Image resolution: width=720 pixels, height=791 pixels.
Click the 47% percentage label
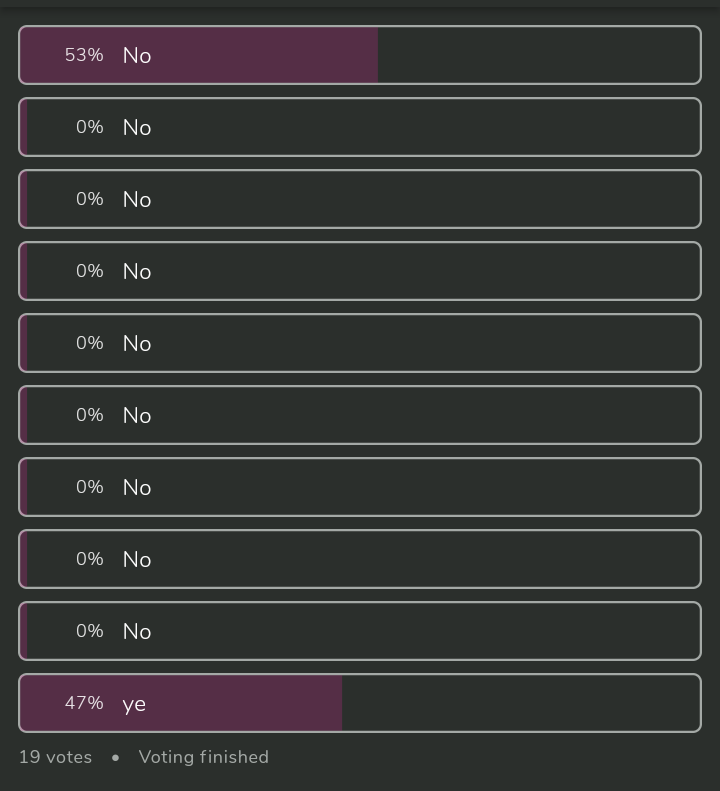[x=84, y=703]
